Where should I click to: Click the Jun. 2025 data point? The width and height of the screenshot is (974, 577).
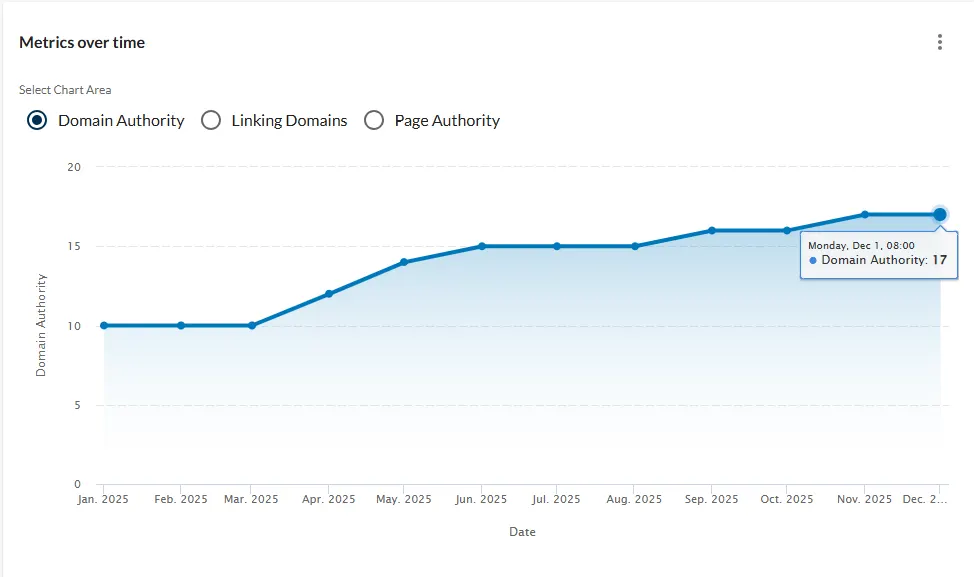click(x=482, y=246)
